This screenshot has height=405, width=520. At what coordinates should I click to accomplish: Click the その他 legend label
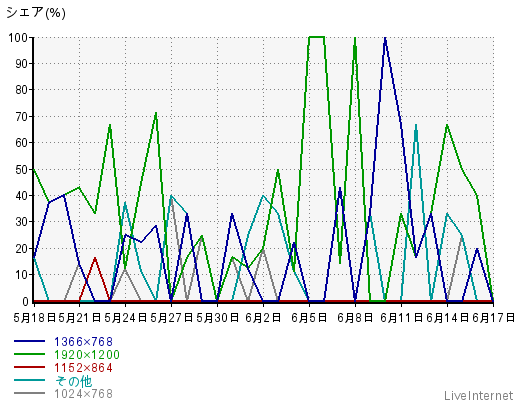(73, 381)
